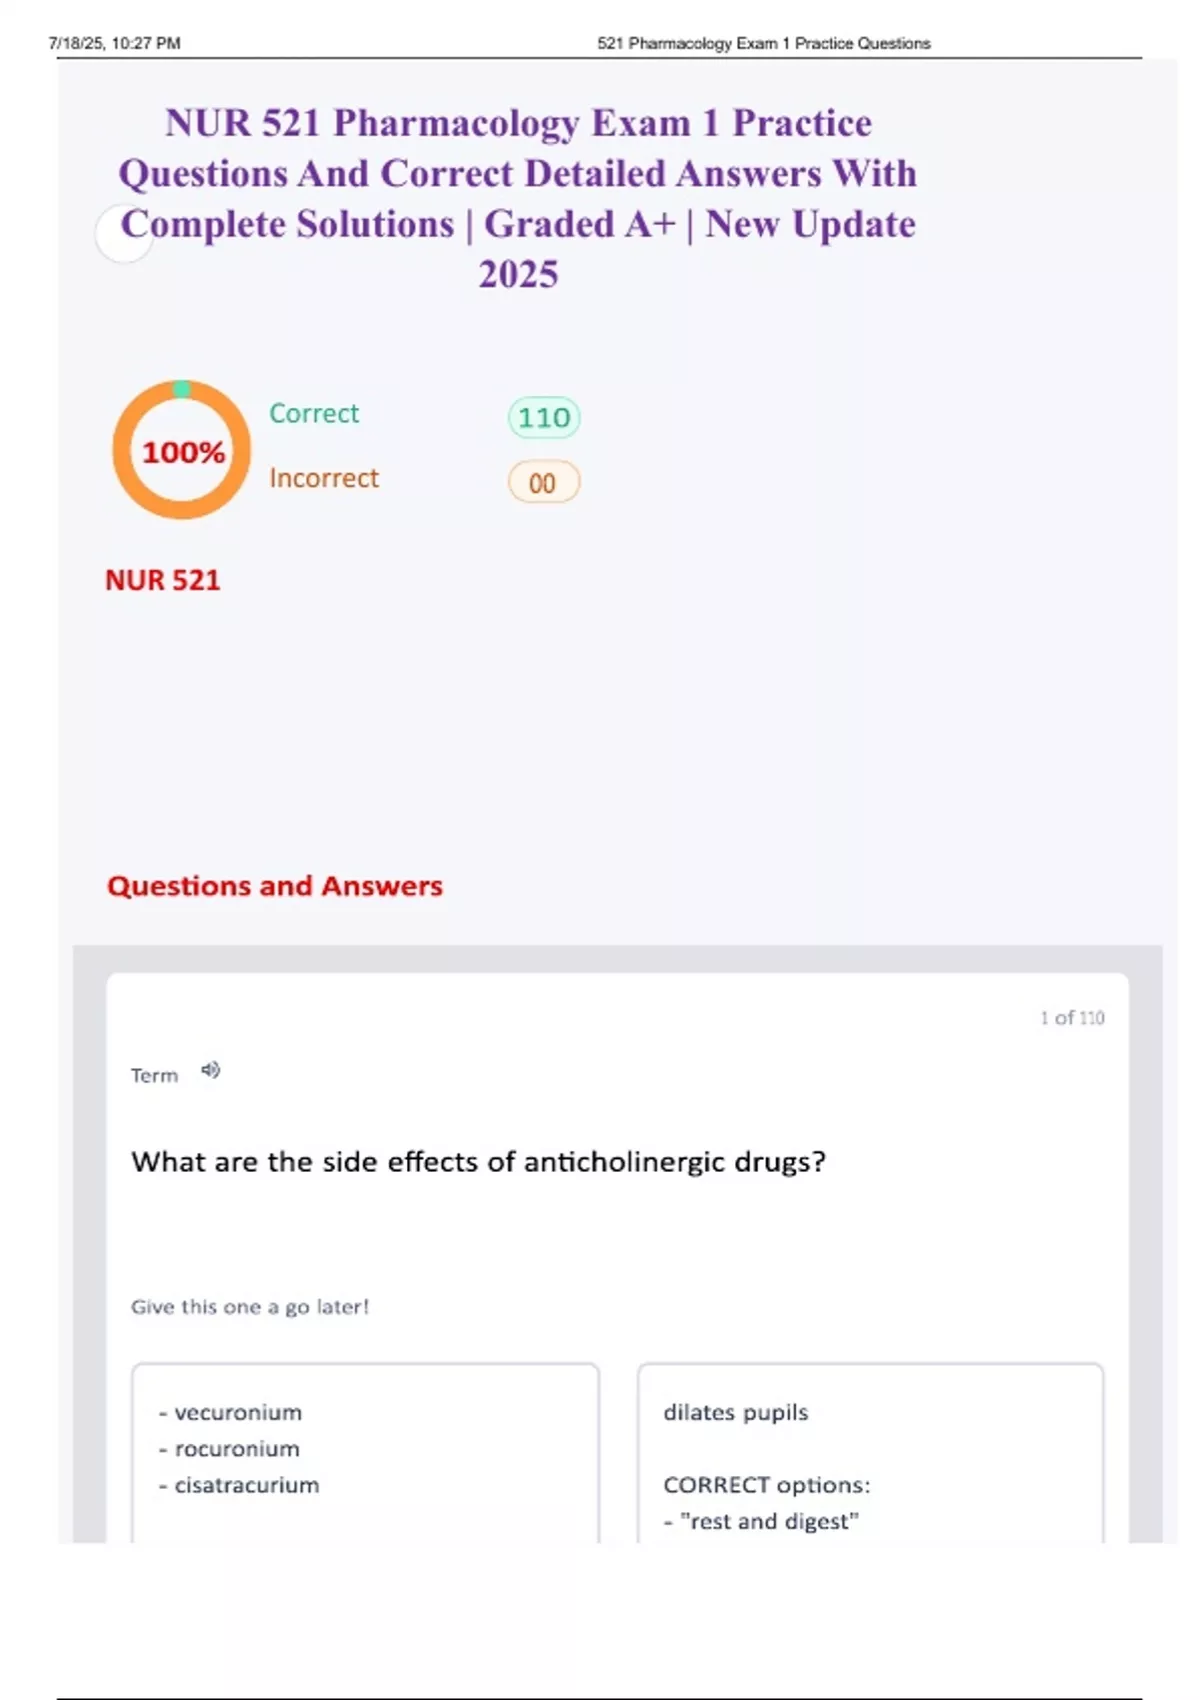Choose the dilates pupils answer text
This screenshot has height=1700, width=1200.
(x=736, y=1413)
